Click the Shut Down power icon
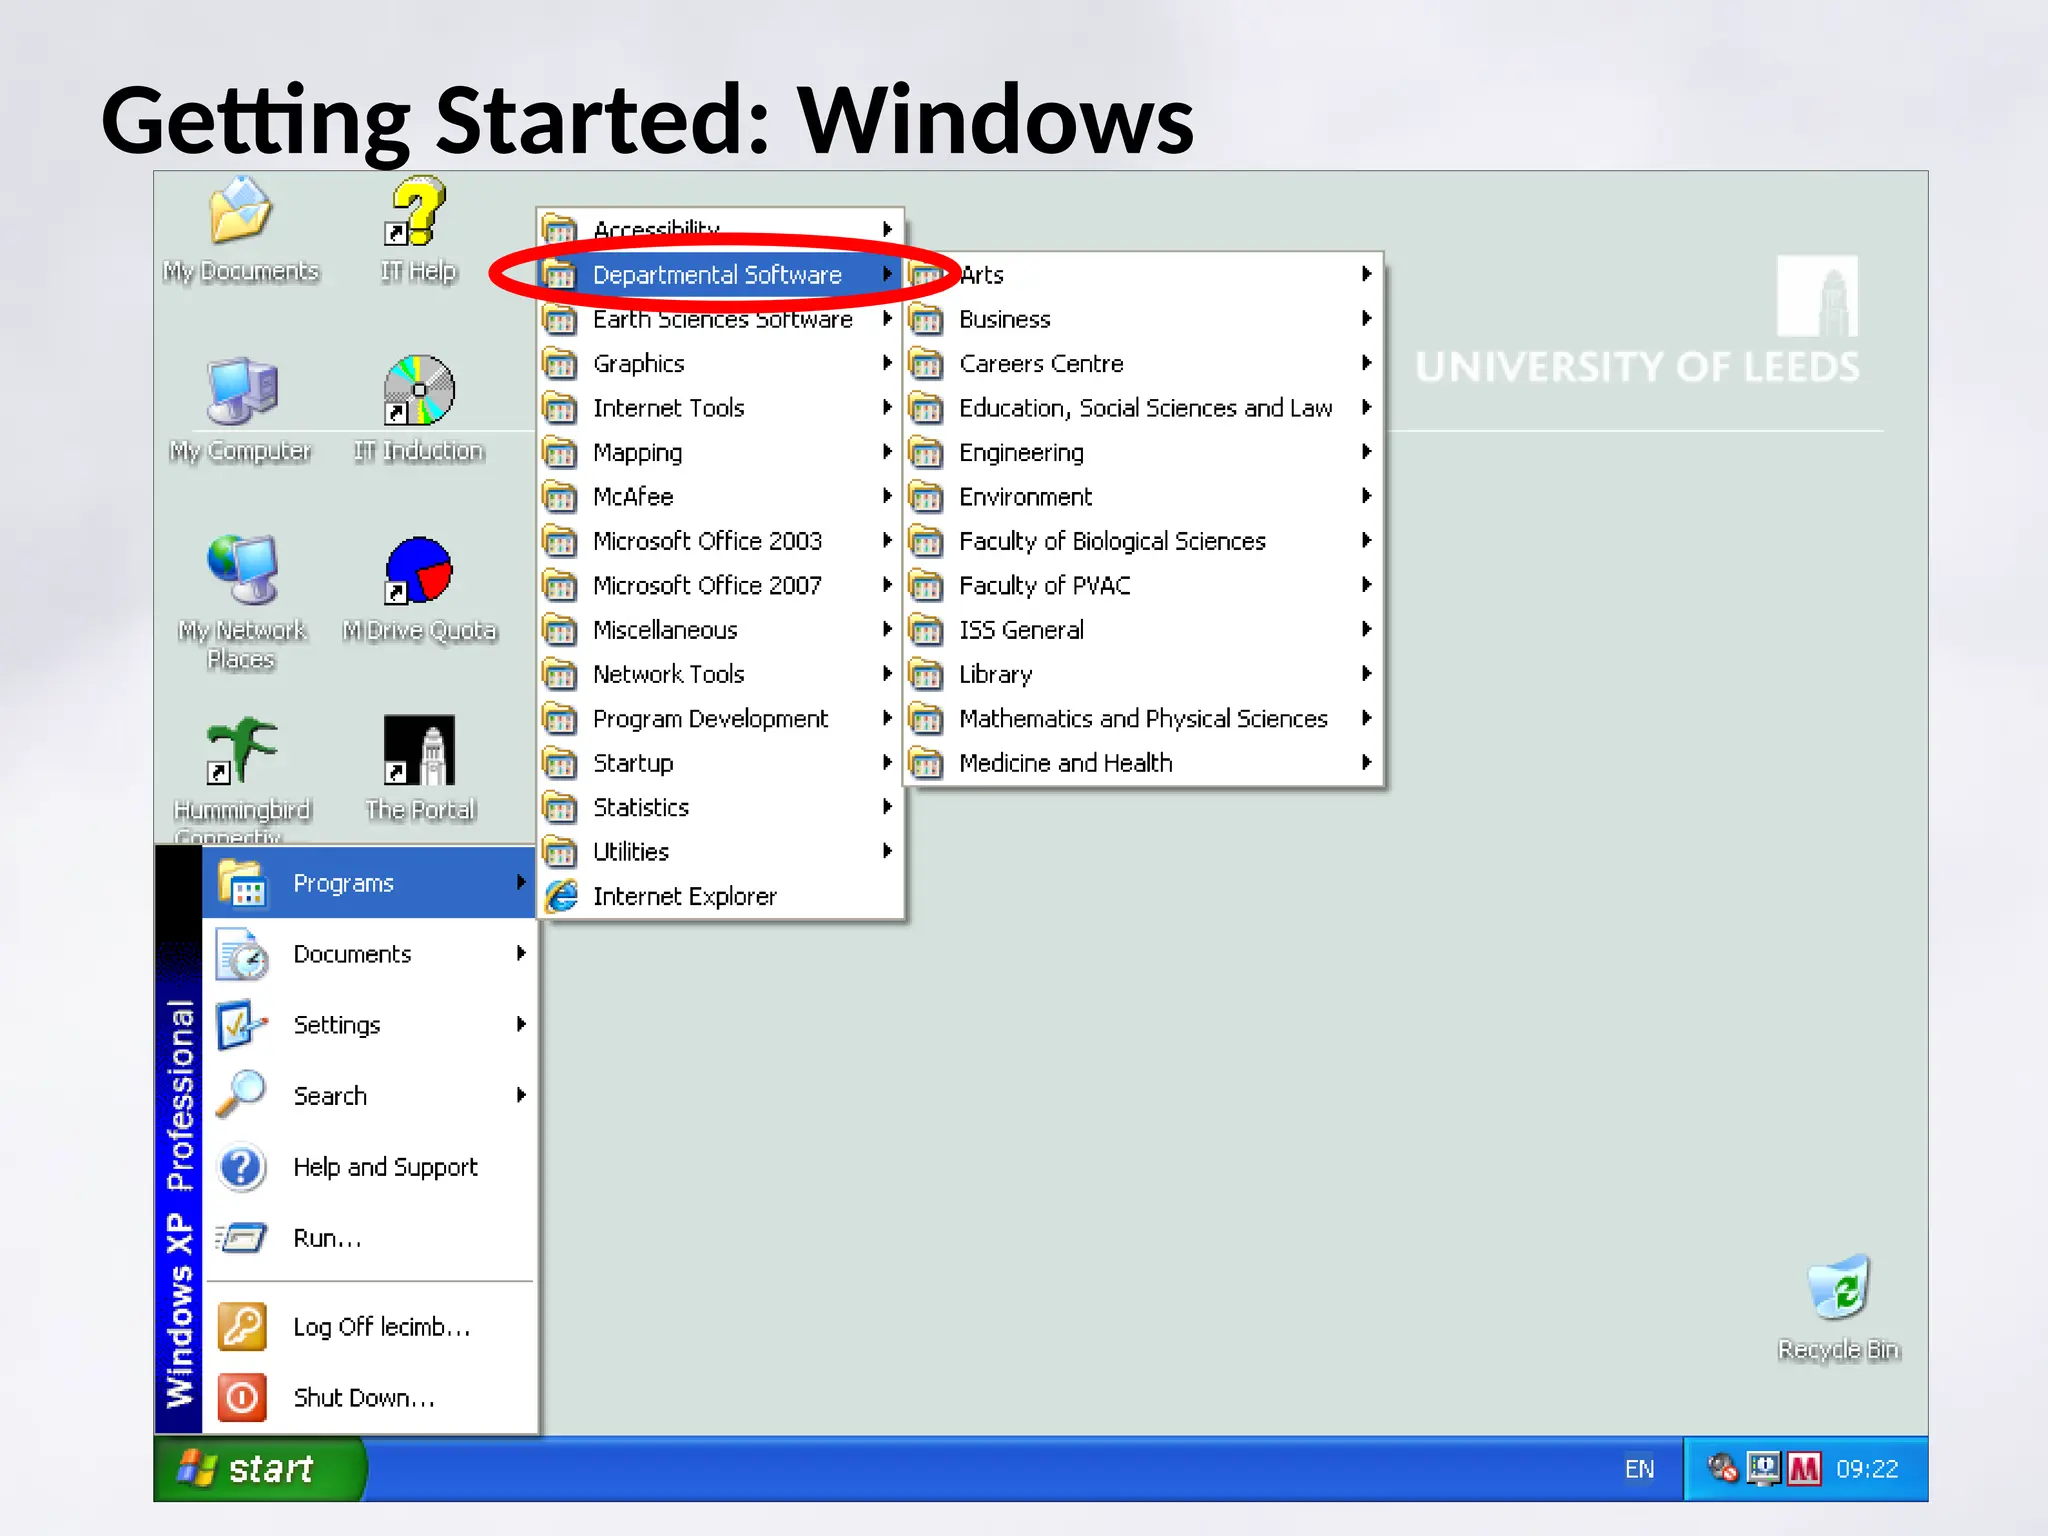Image resolution: width=2048 pixels, height=1536 pixels. (241, 1397)
